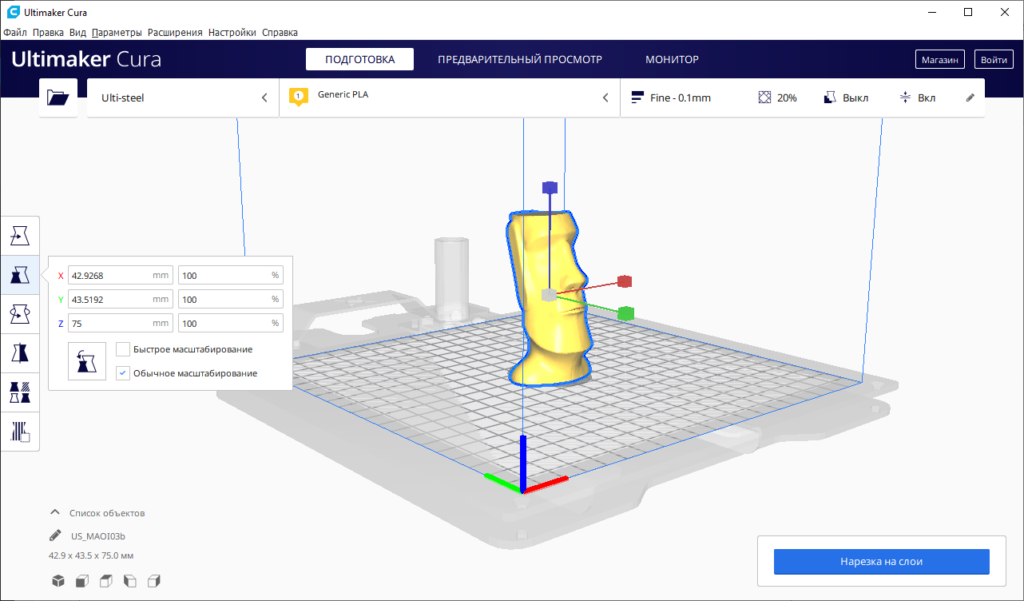
Task: Select the Mirror tool in left toolbar
Action: [19, 353]
